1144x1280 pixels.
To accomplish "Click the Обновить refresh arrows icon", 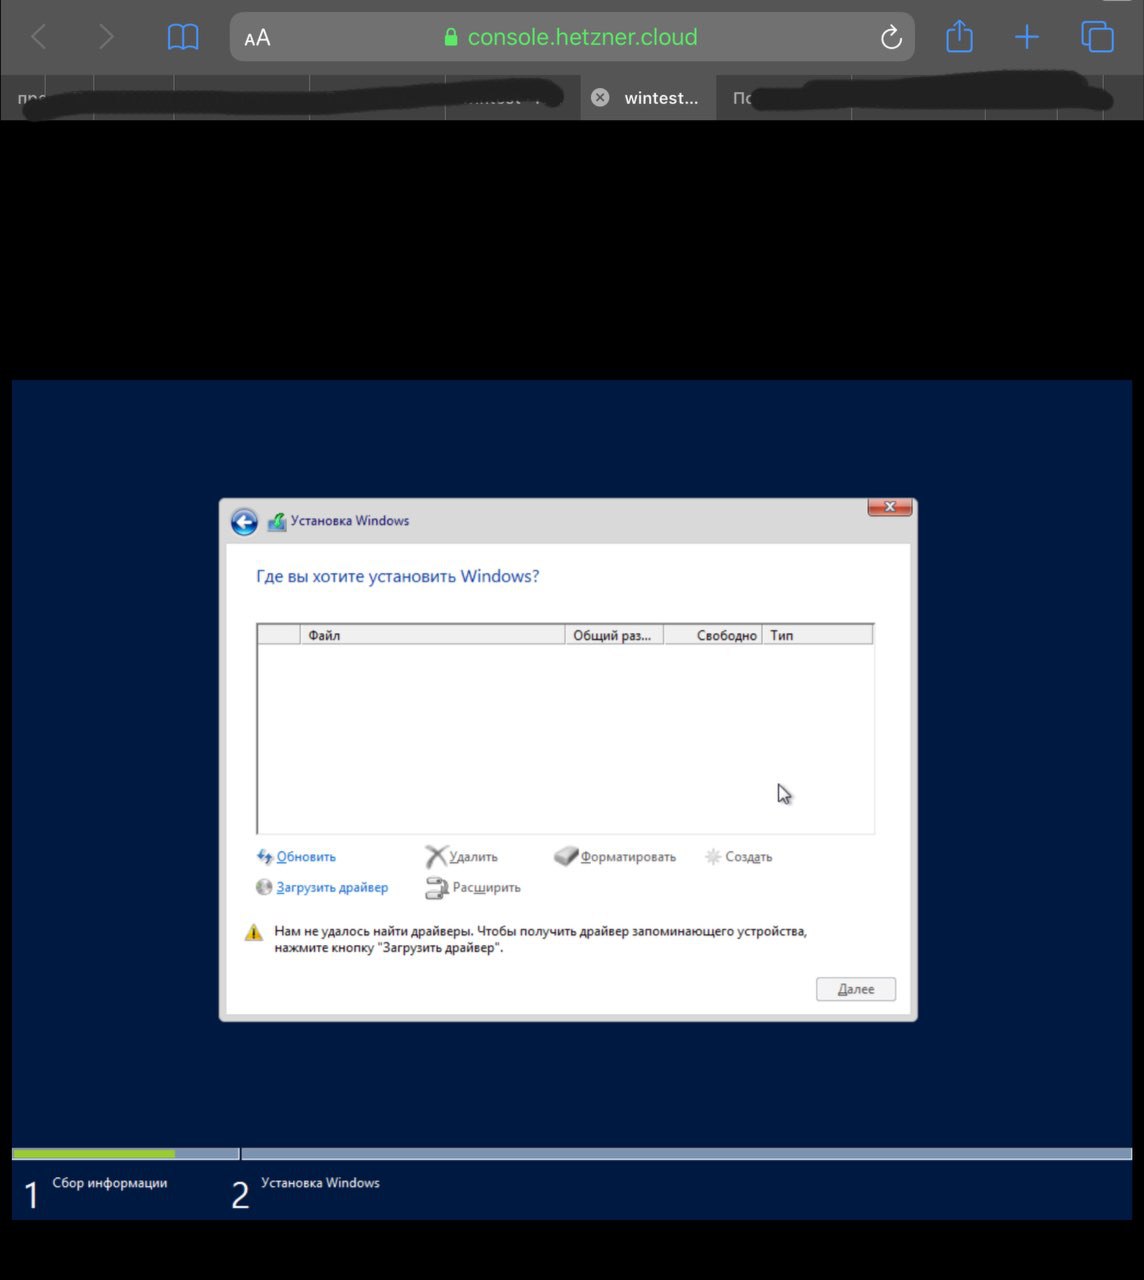I will [265, 857].
